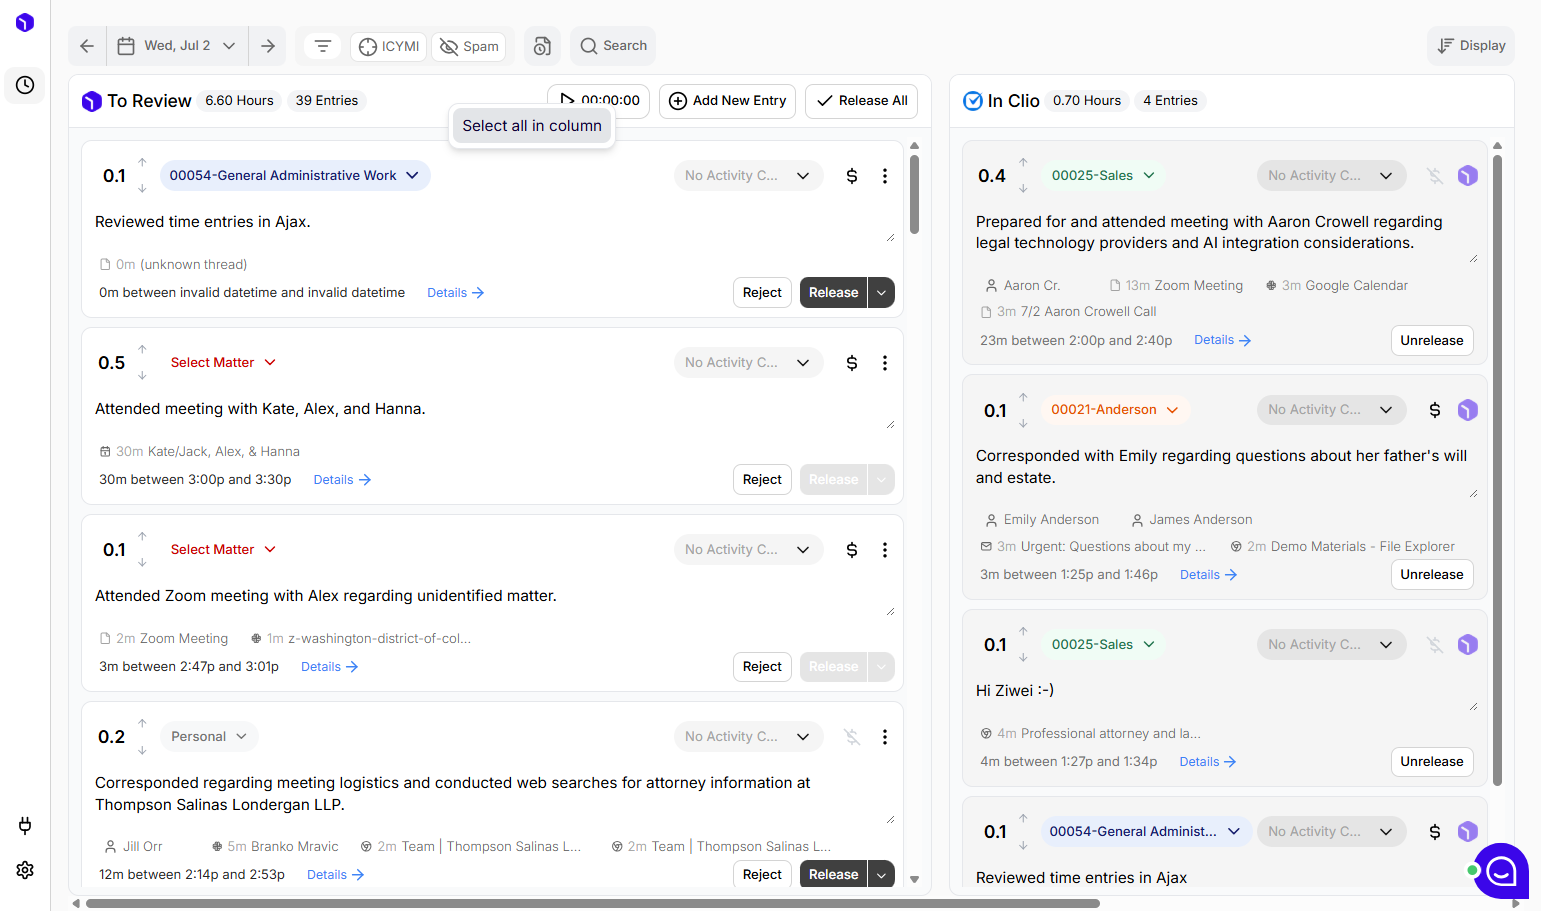The height and width of the screenshot is (911, 1541).
Task: Unrelease the Aaron Crowell meeting entry
Action: (1431, 341)
